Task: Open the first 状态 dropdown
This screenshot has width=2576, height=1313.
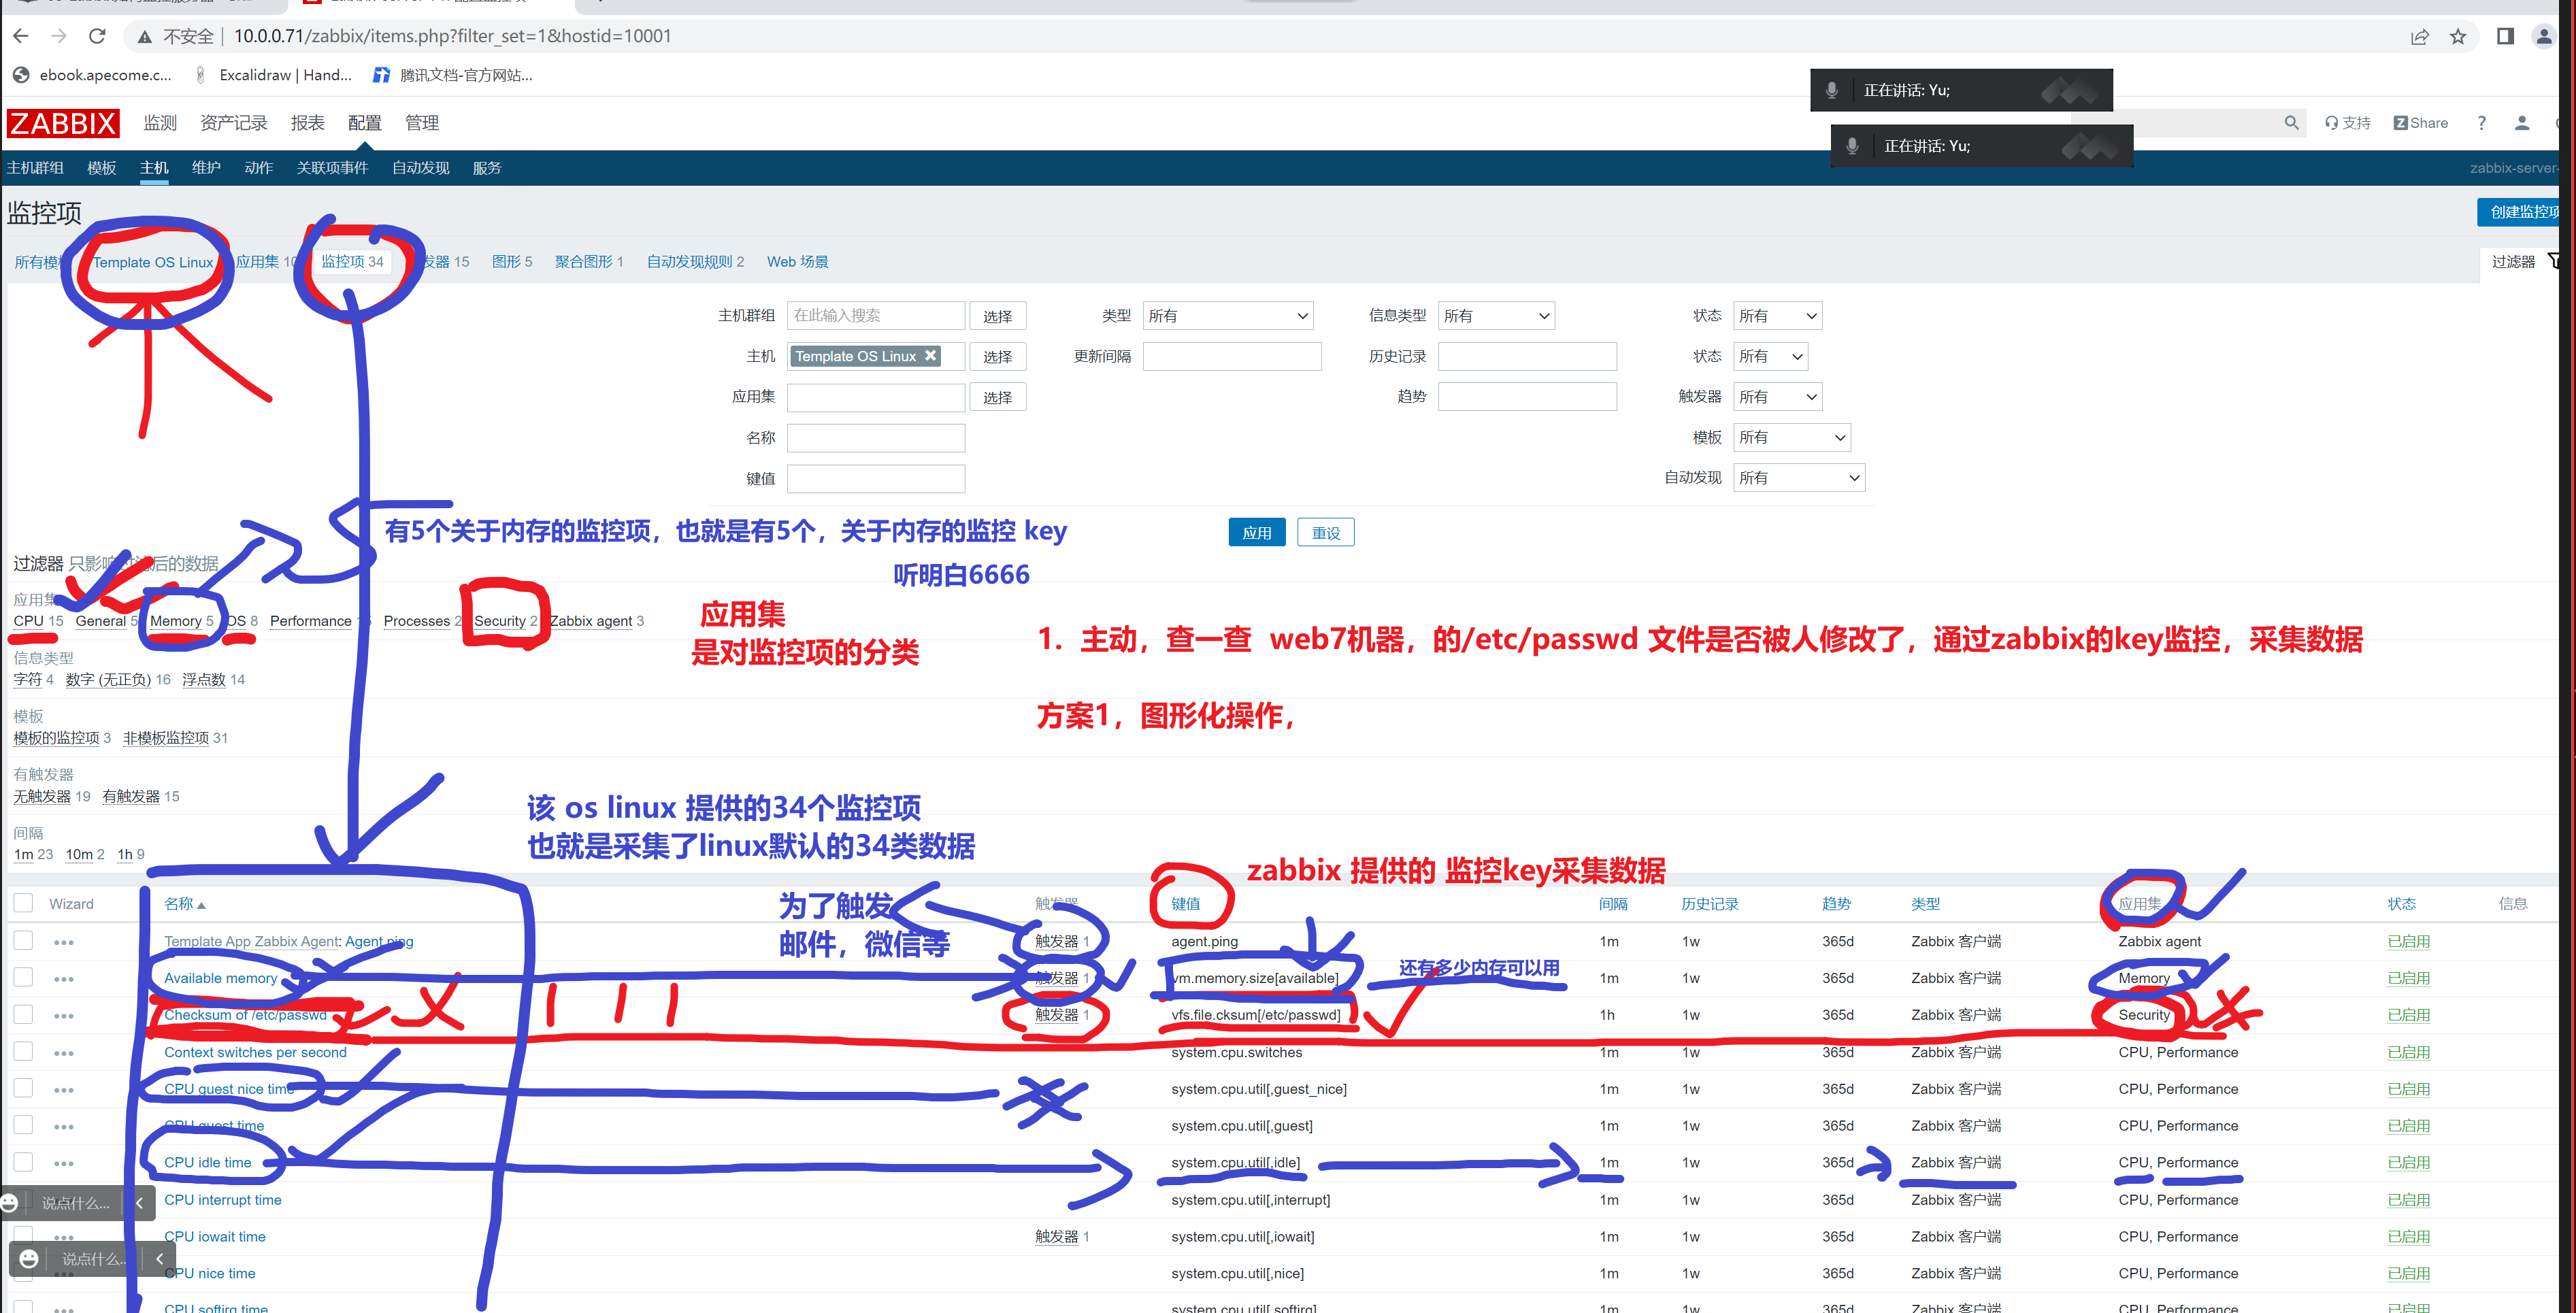Action: click(x=1777, y=316)
